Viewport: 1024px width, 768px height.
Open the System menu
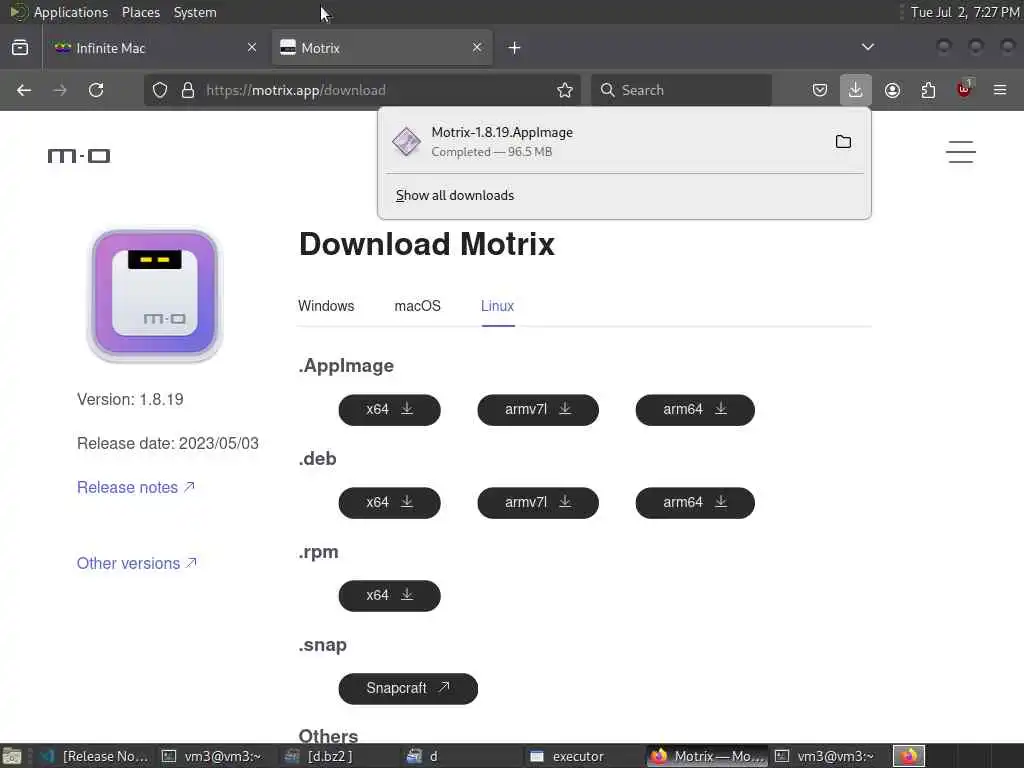[x=195, y=12]
